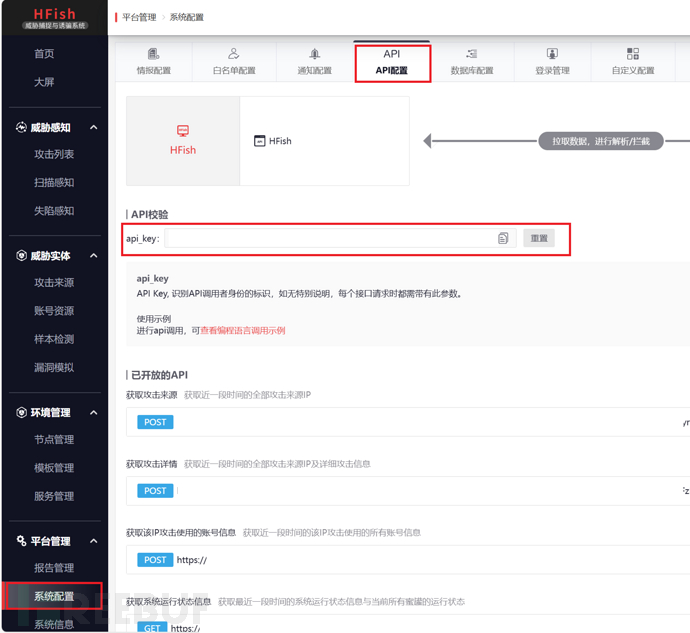Open 报告管理 in the sidebar
The height and width of the screenshot is (633, 690).
pyautogui.click(x=54, y=568)
